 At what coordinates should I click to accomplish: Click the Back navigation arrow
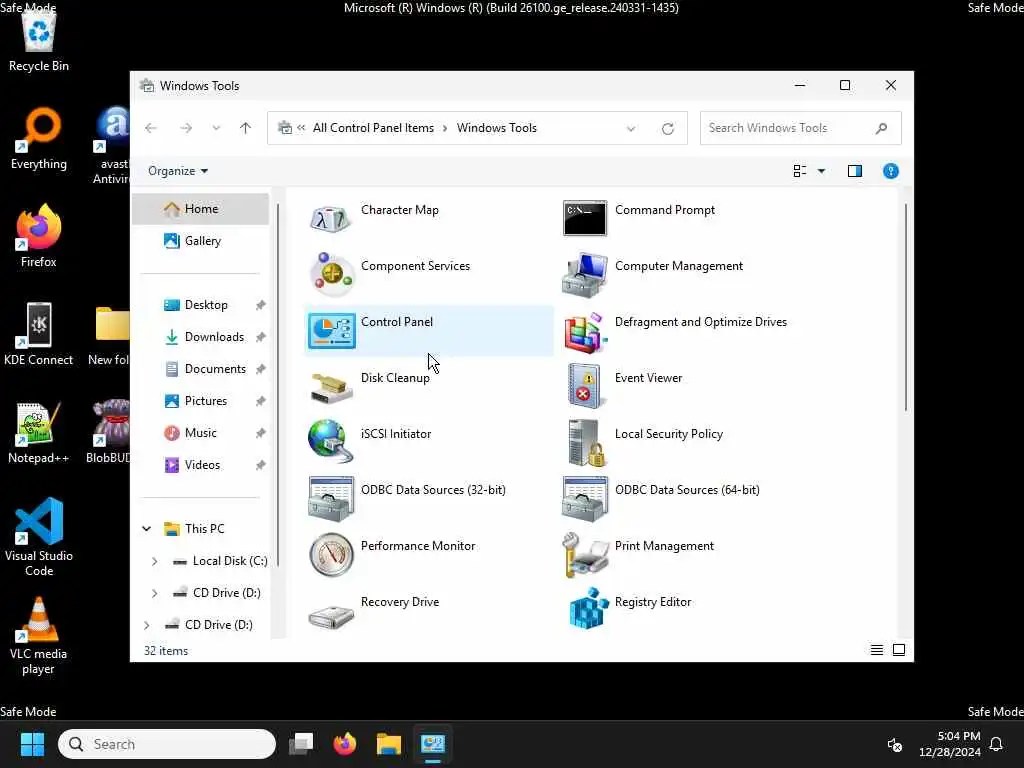[x=151, y=128]
